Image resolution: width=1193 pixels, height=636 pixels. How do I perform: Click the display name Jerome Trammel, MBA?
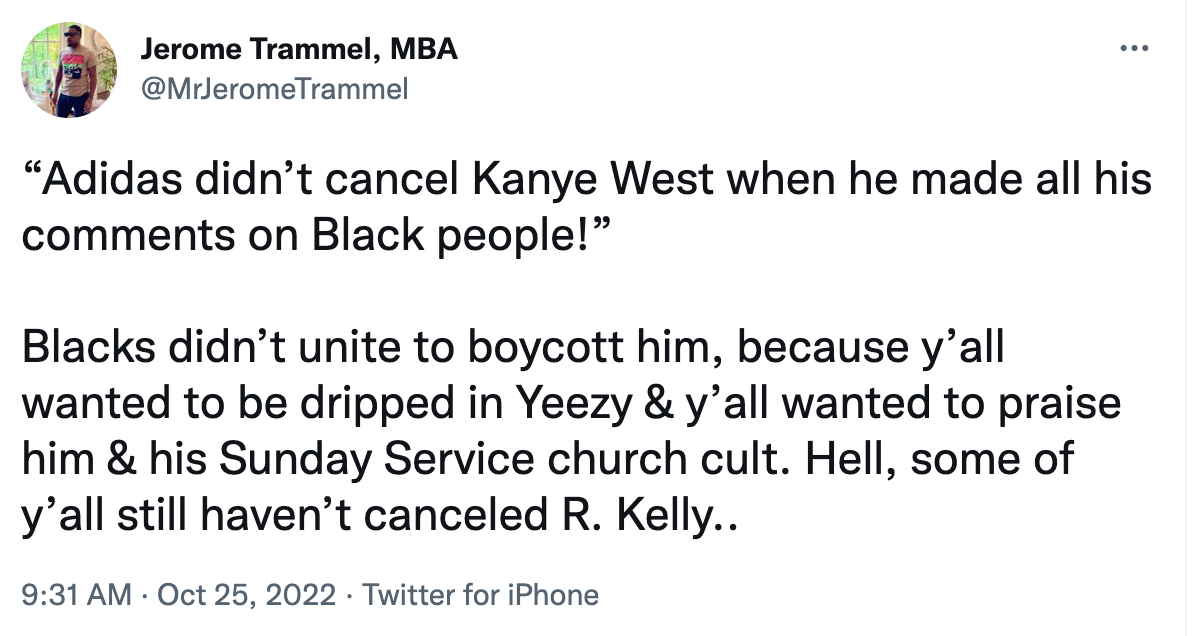click(300, 48)
